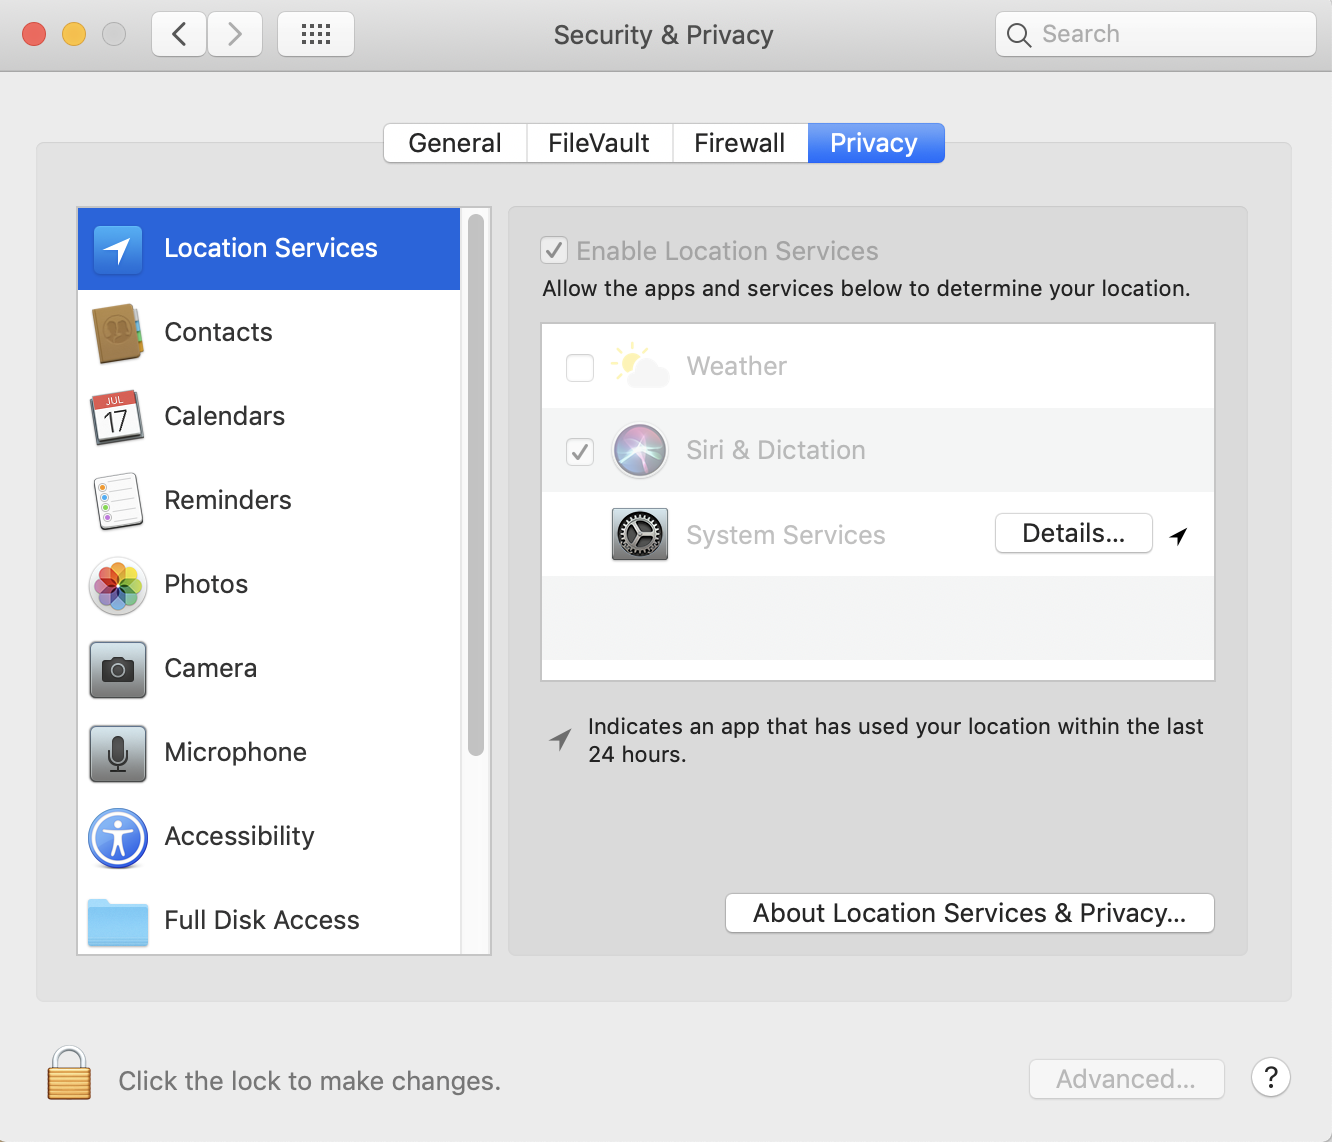This screenshot has width=1332, height=1142.
Task: Click the location arrow next to Details
Action: [x=1179, y=536]
